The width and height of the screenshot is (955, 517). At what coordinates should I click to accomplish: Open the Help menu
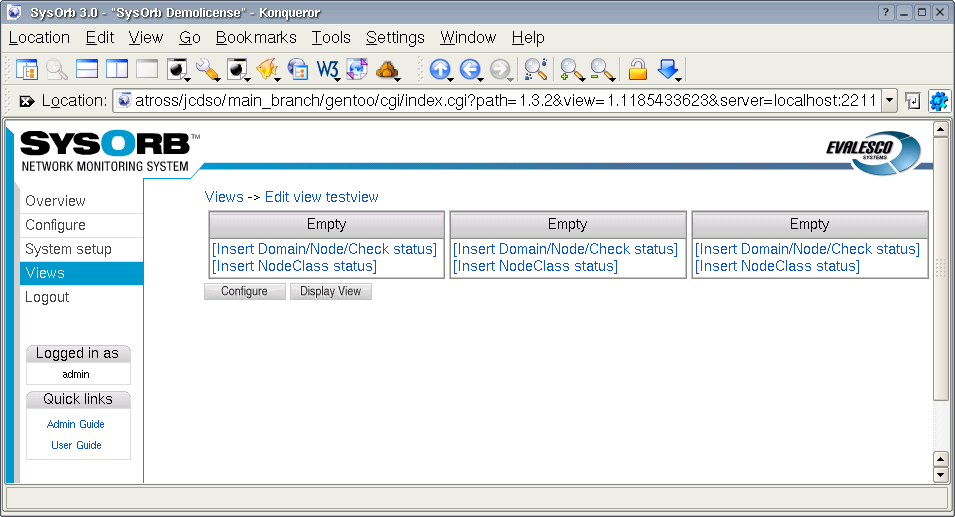[527, 38]
